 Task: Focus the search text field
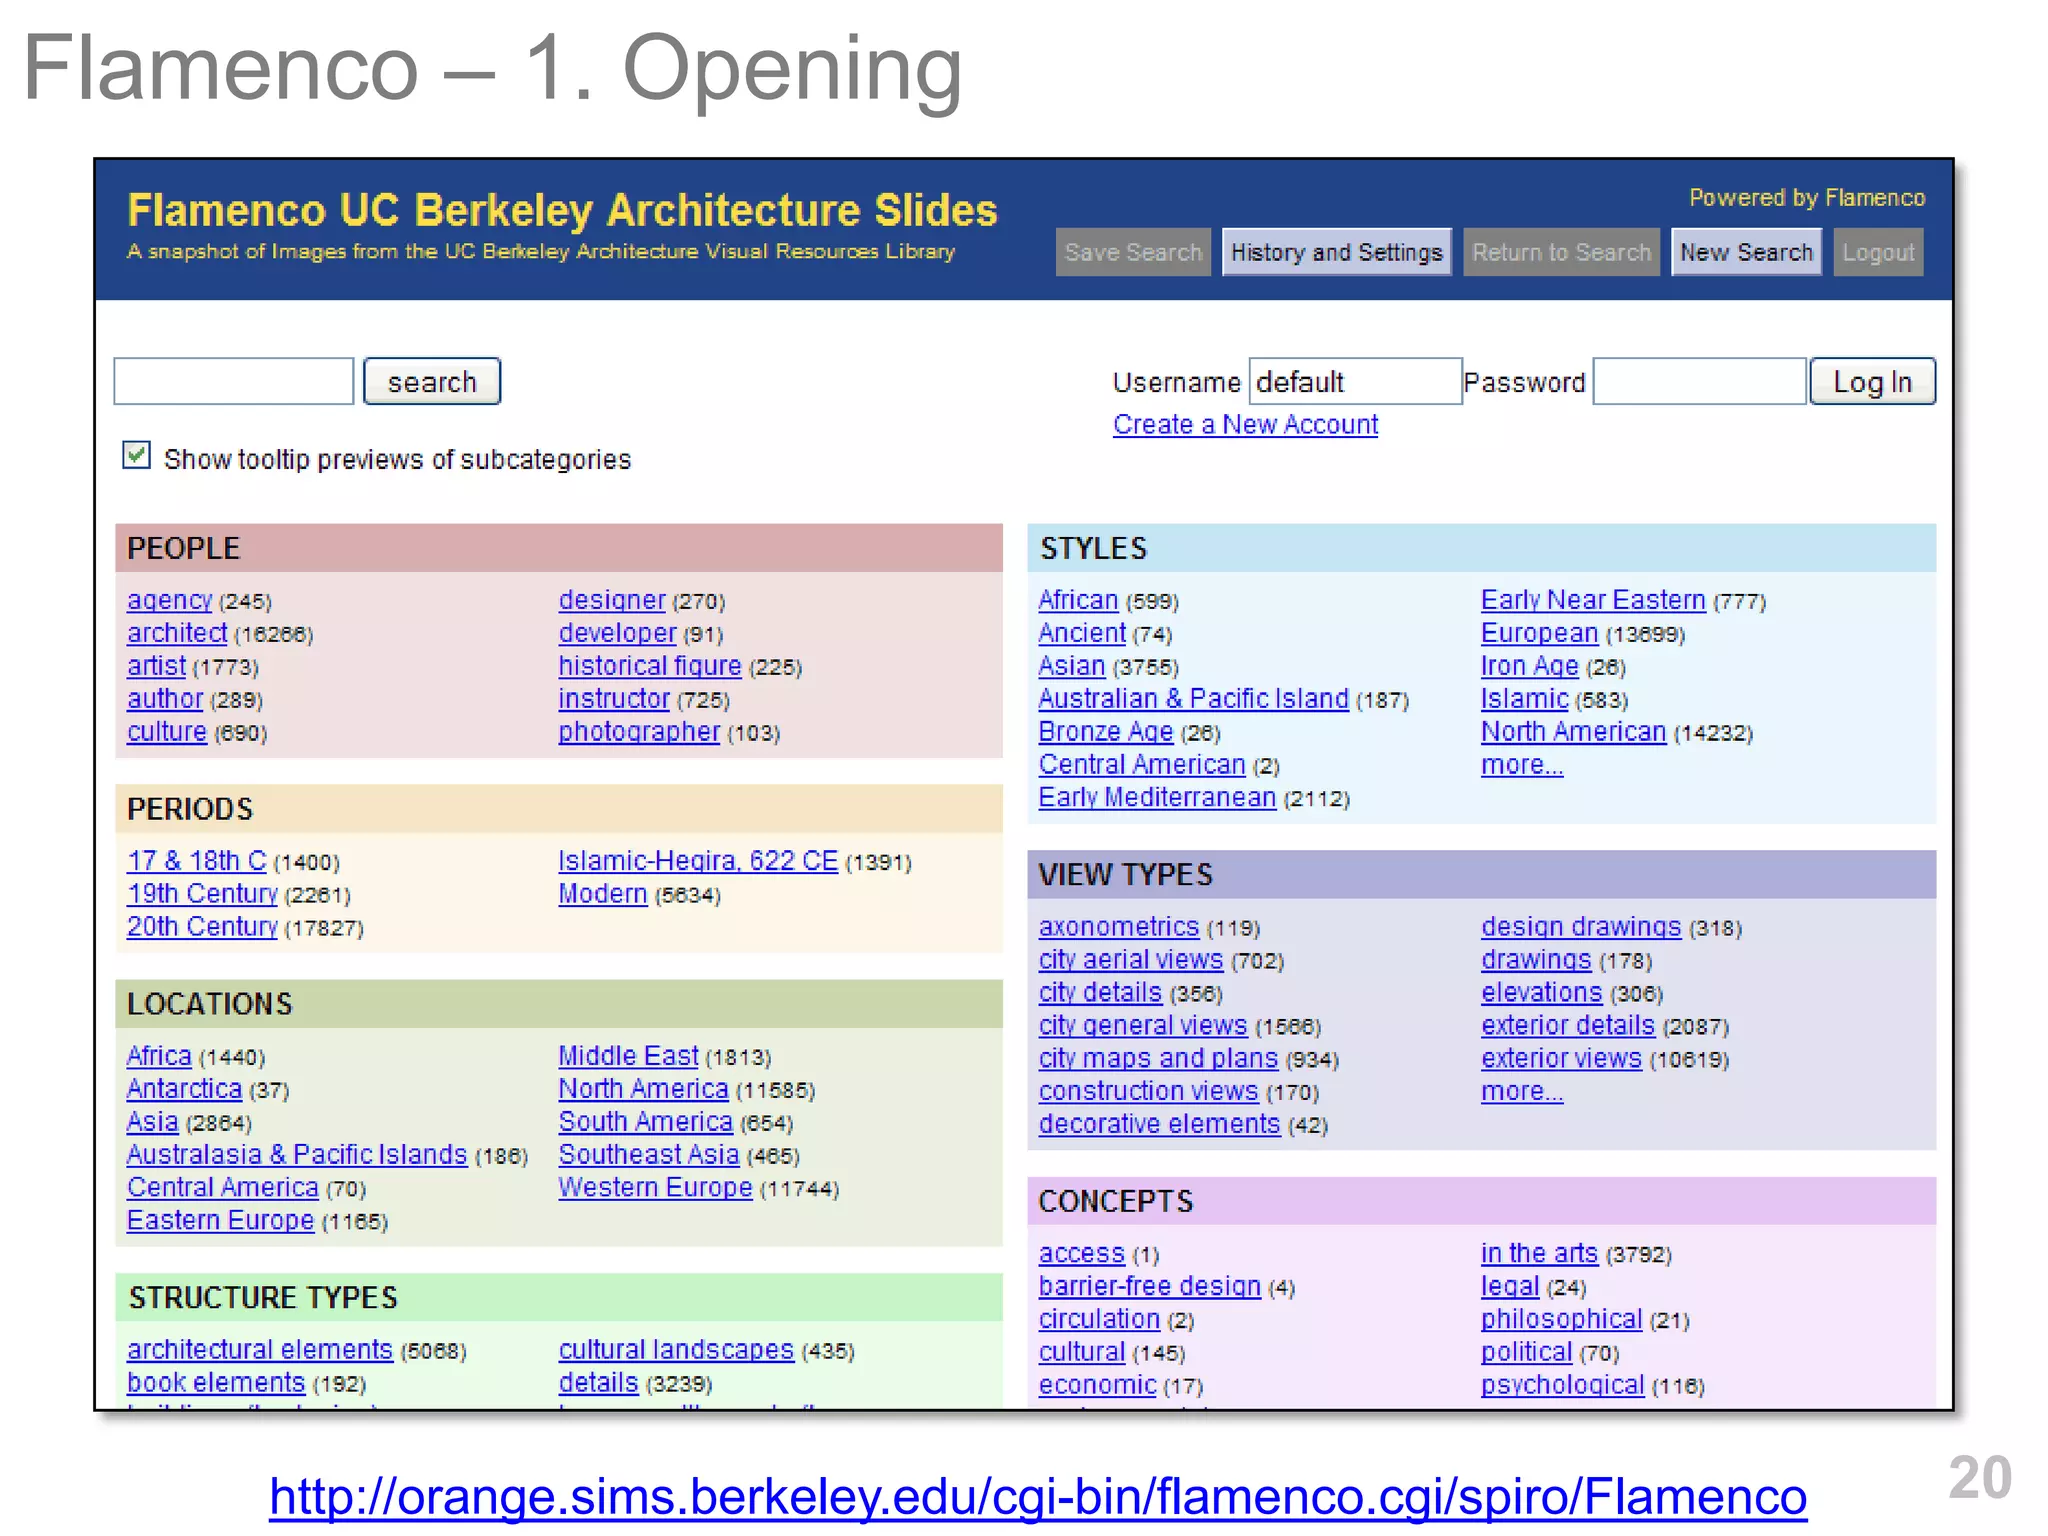point(234,382)
